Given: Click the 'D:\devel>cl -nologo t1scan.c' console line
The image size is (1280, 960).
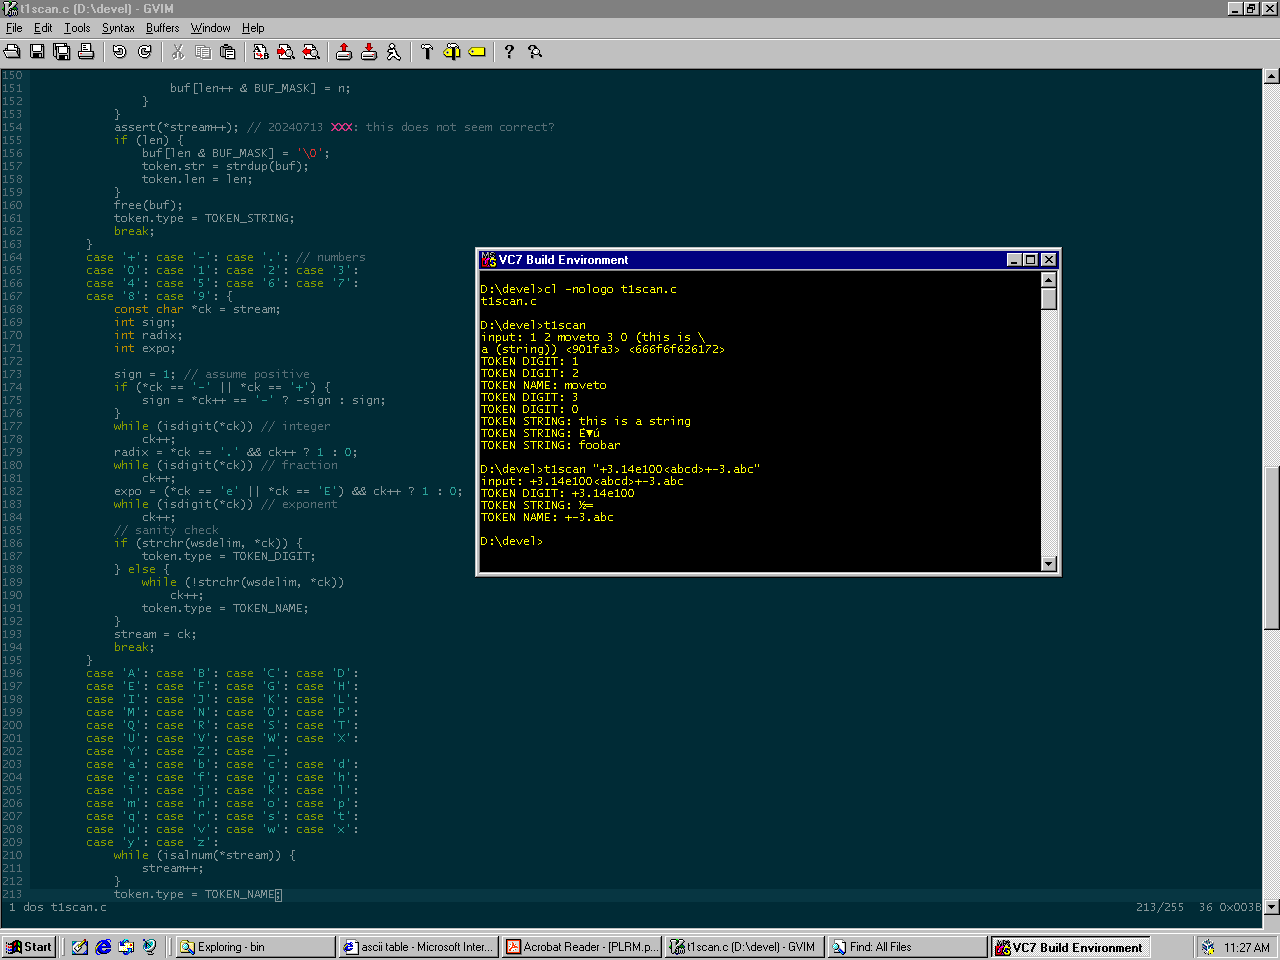Looking at the screenshot, I should [x=578, y=289].
